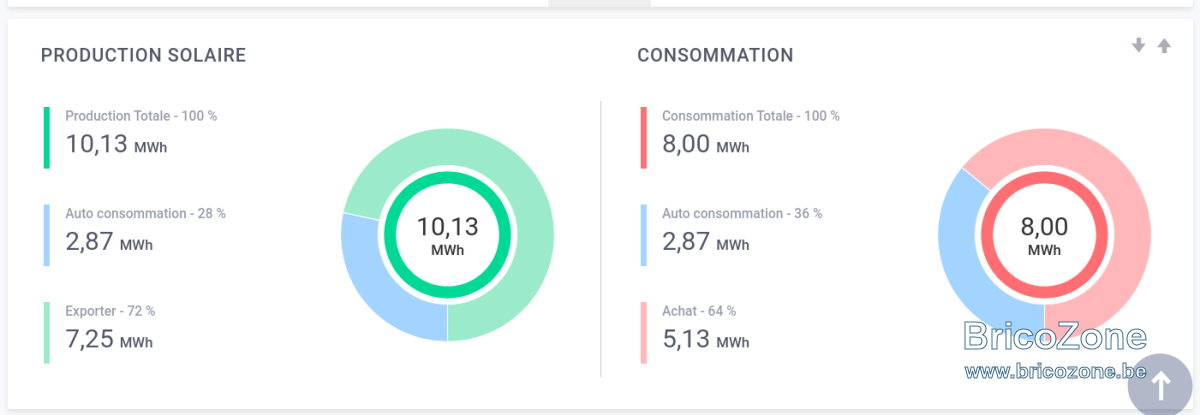Click the pink Achat color bar
This screenshot has height=415, width=1200.
(x=644, y=333)
